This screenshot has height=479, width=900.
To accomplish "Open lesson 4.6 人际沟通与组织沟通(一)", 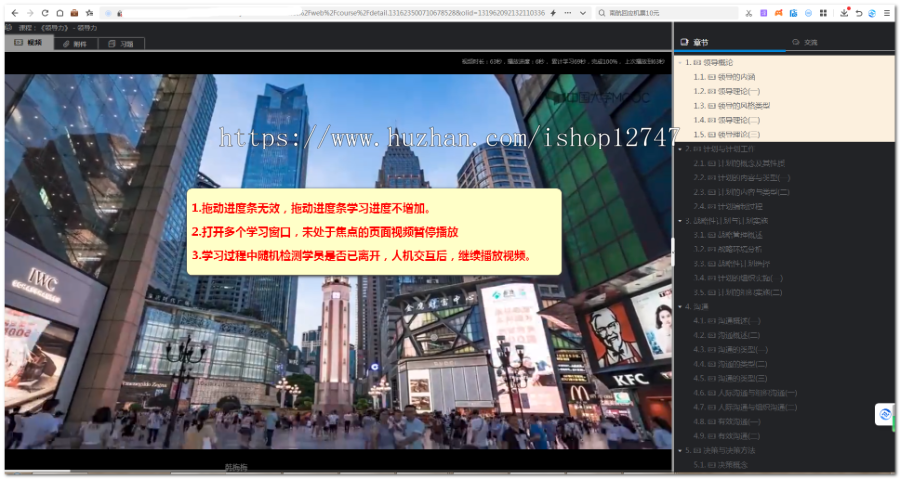I will (745, 393).
